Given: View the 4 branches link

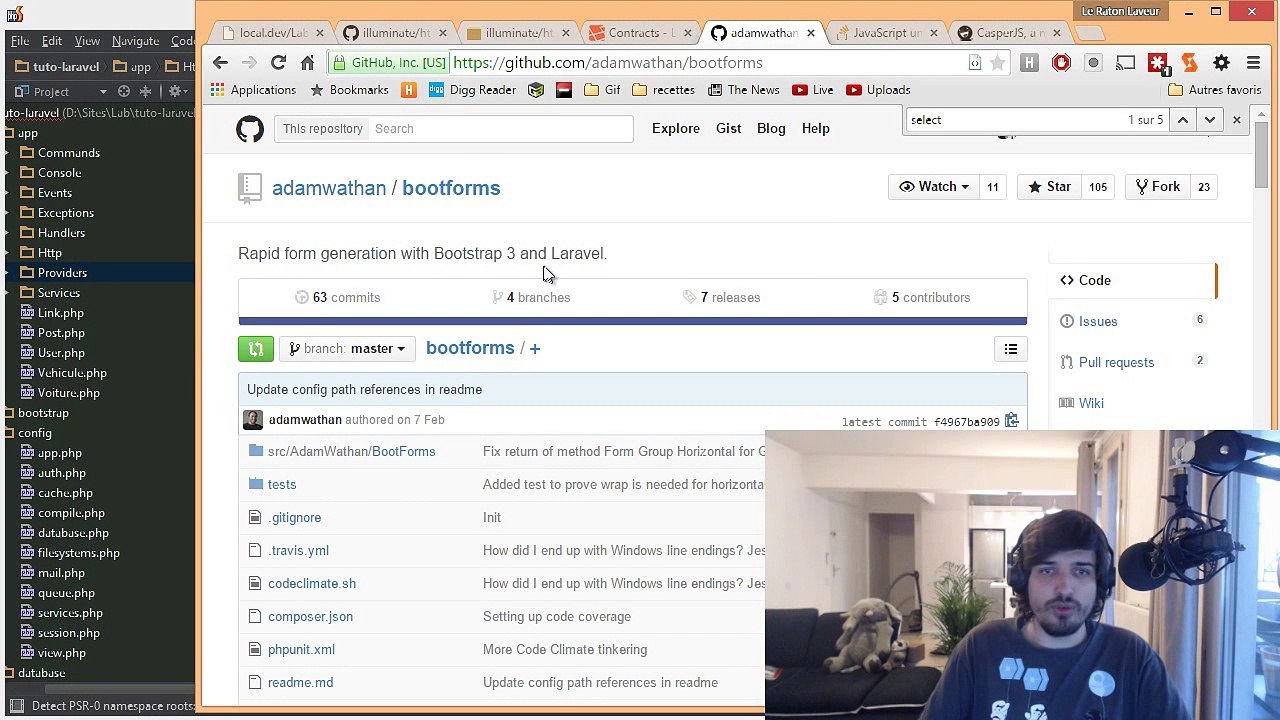Looking at the screenshot, I should tap(531, 298).
